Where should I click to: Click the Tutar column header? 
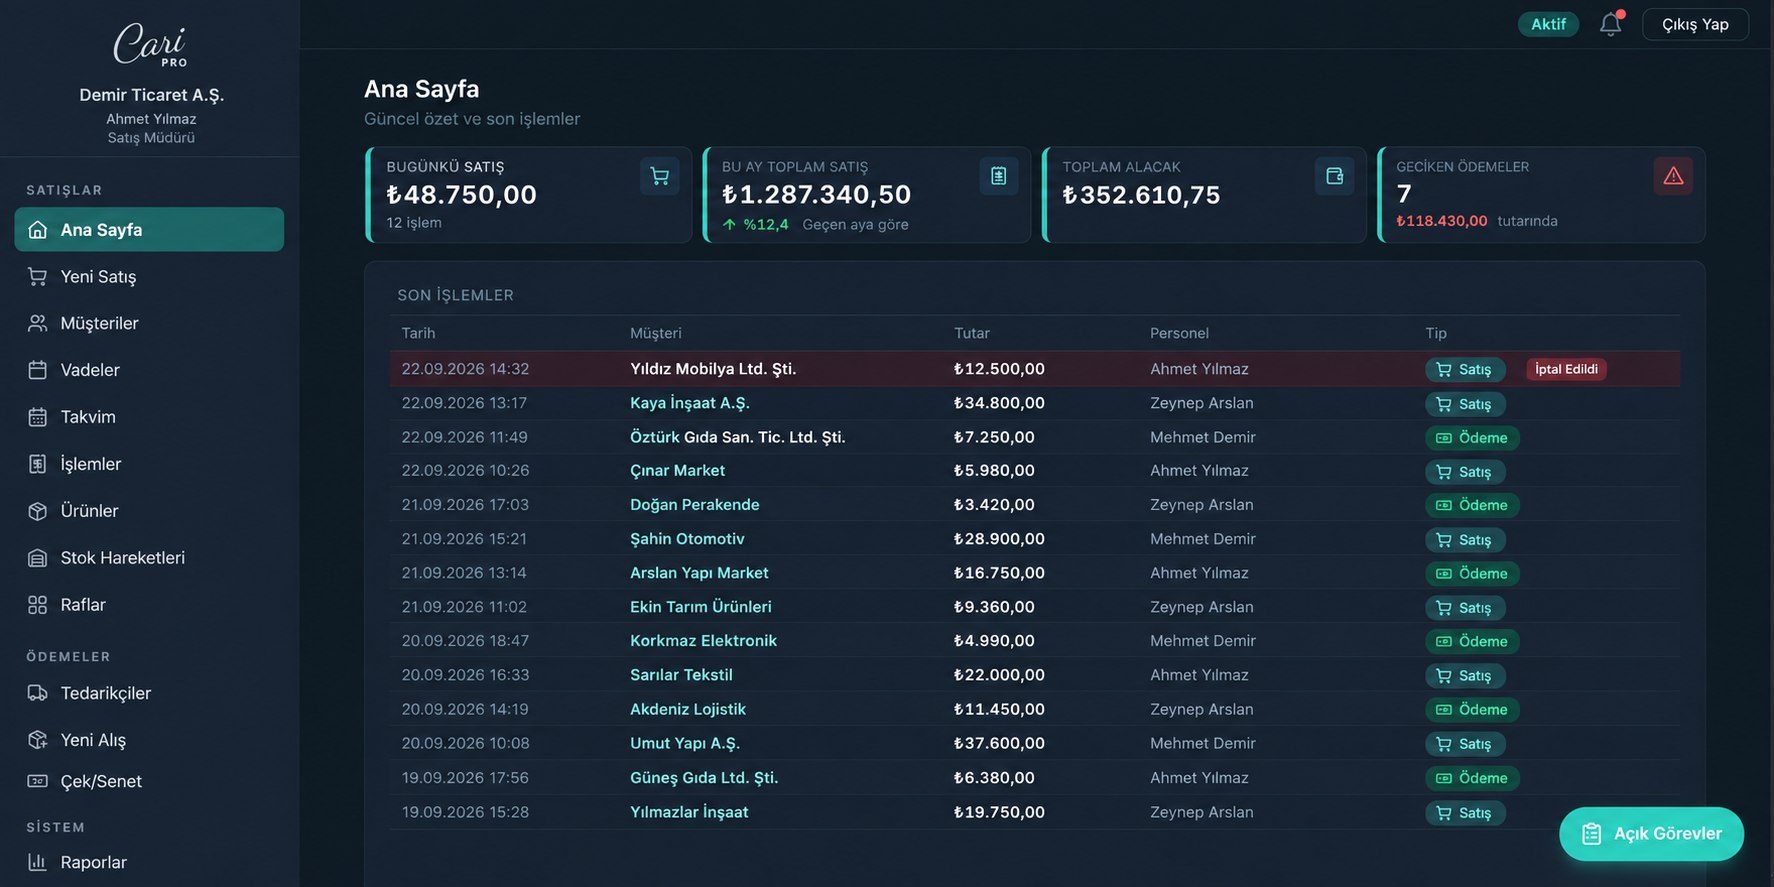pyautogui.click(x=971, y=333)
